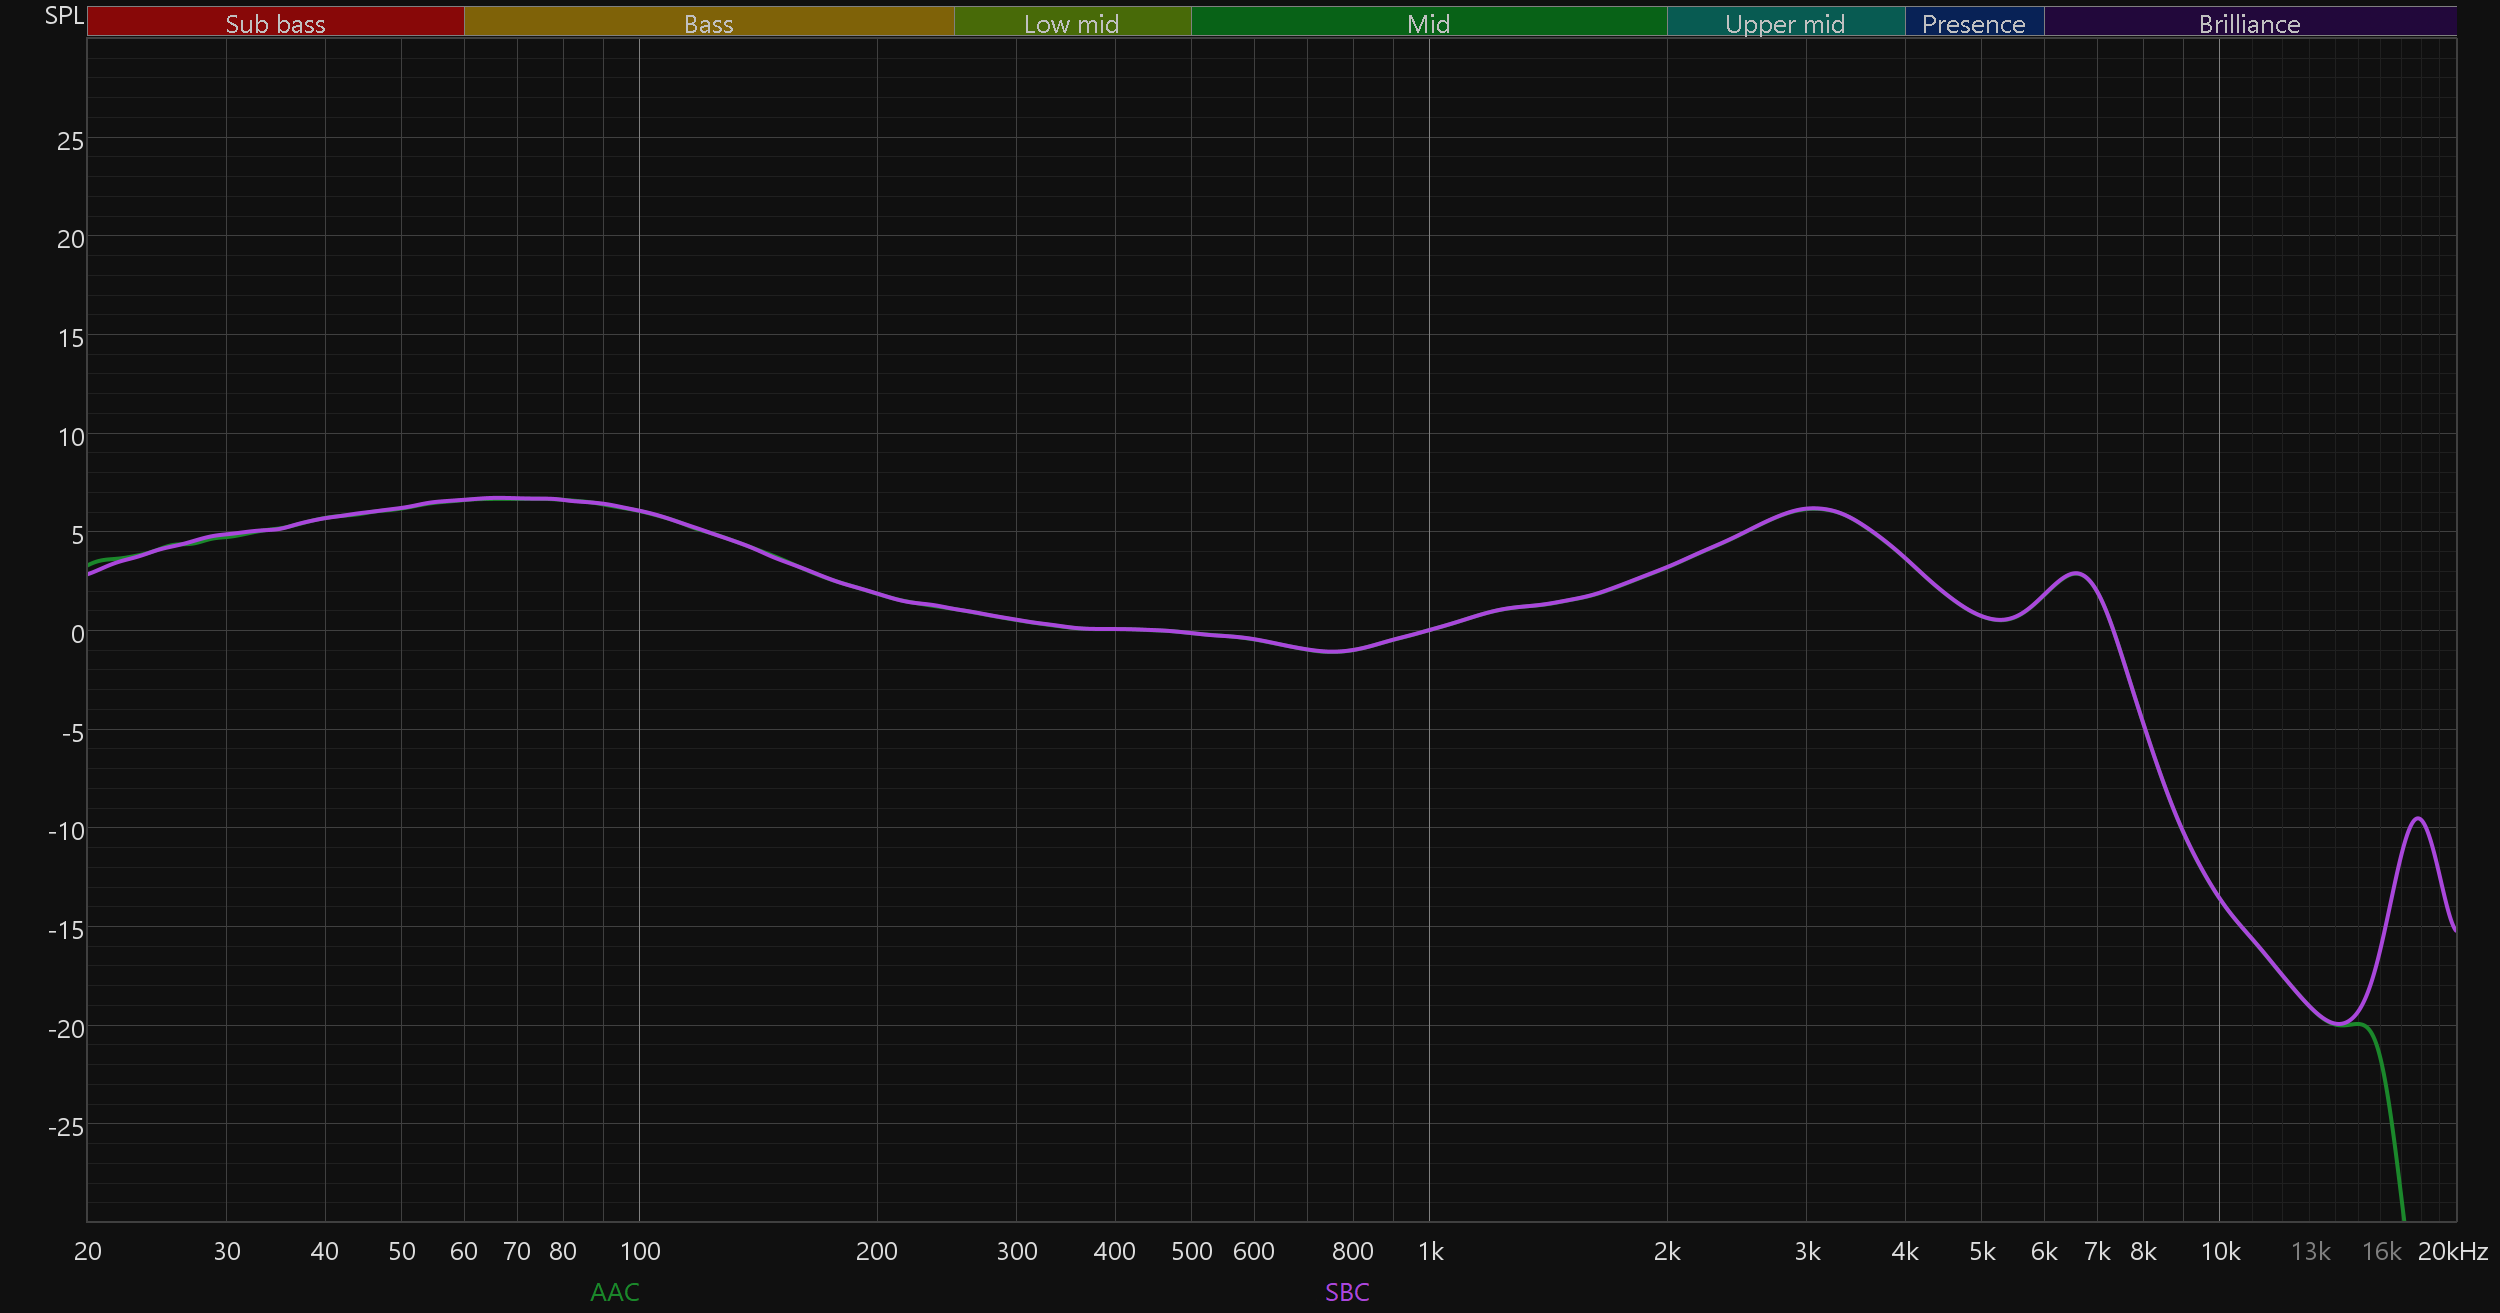This screenshot has height=1313, width=2500.
Task: Click the 0 dB level axis label
Action: [77, 634]
